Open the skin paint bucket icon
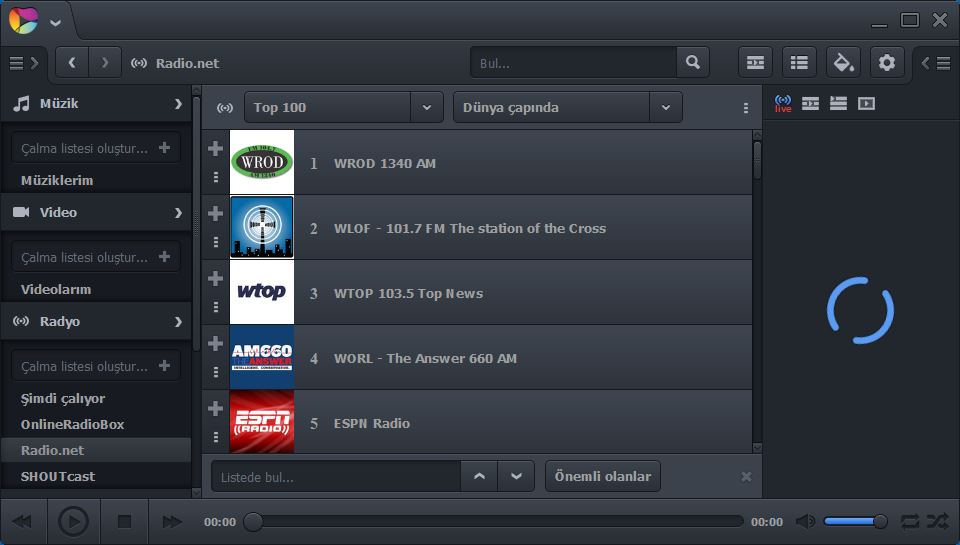The width and height of the screenshot is (960, 545). tap(843, 62)
